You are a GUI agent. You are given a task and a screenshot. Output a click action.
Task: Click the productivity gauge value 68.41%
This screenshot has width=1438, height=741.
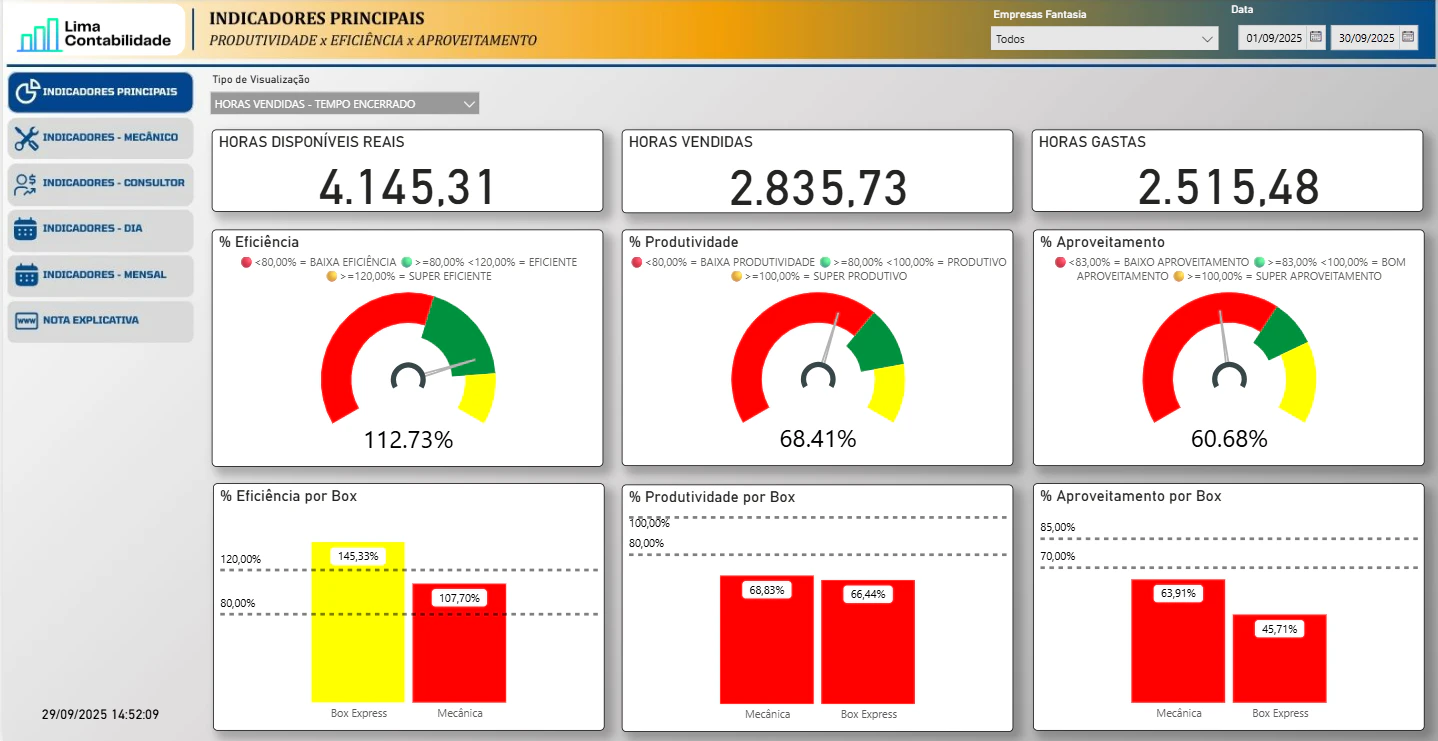(818, 439)
